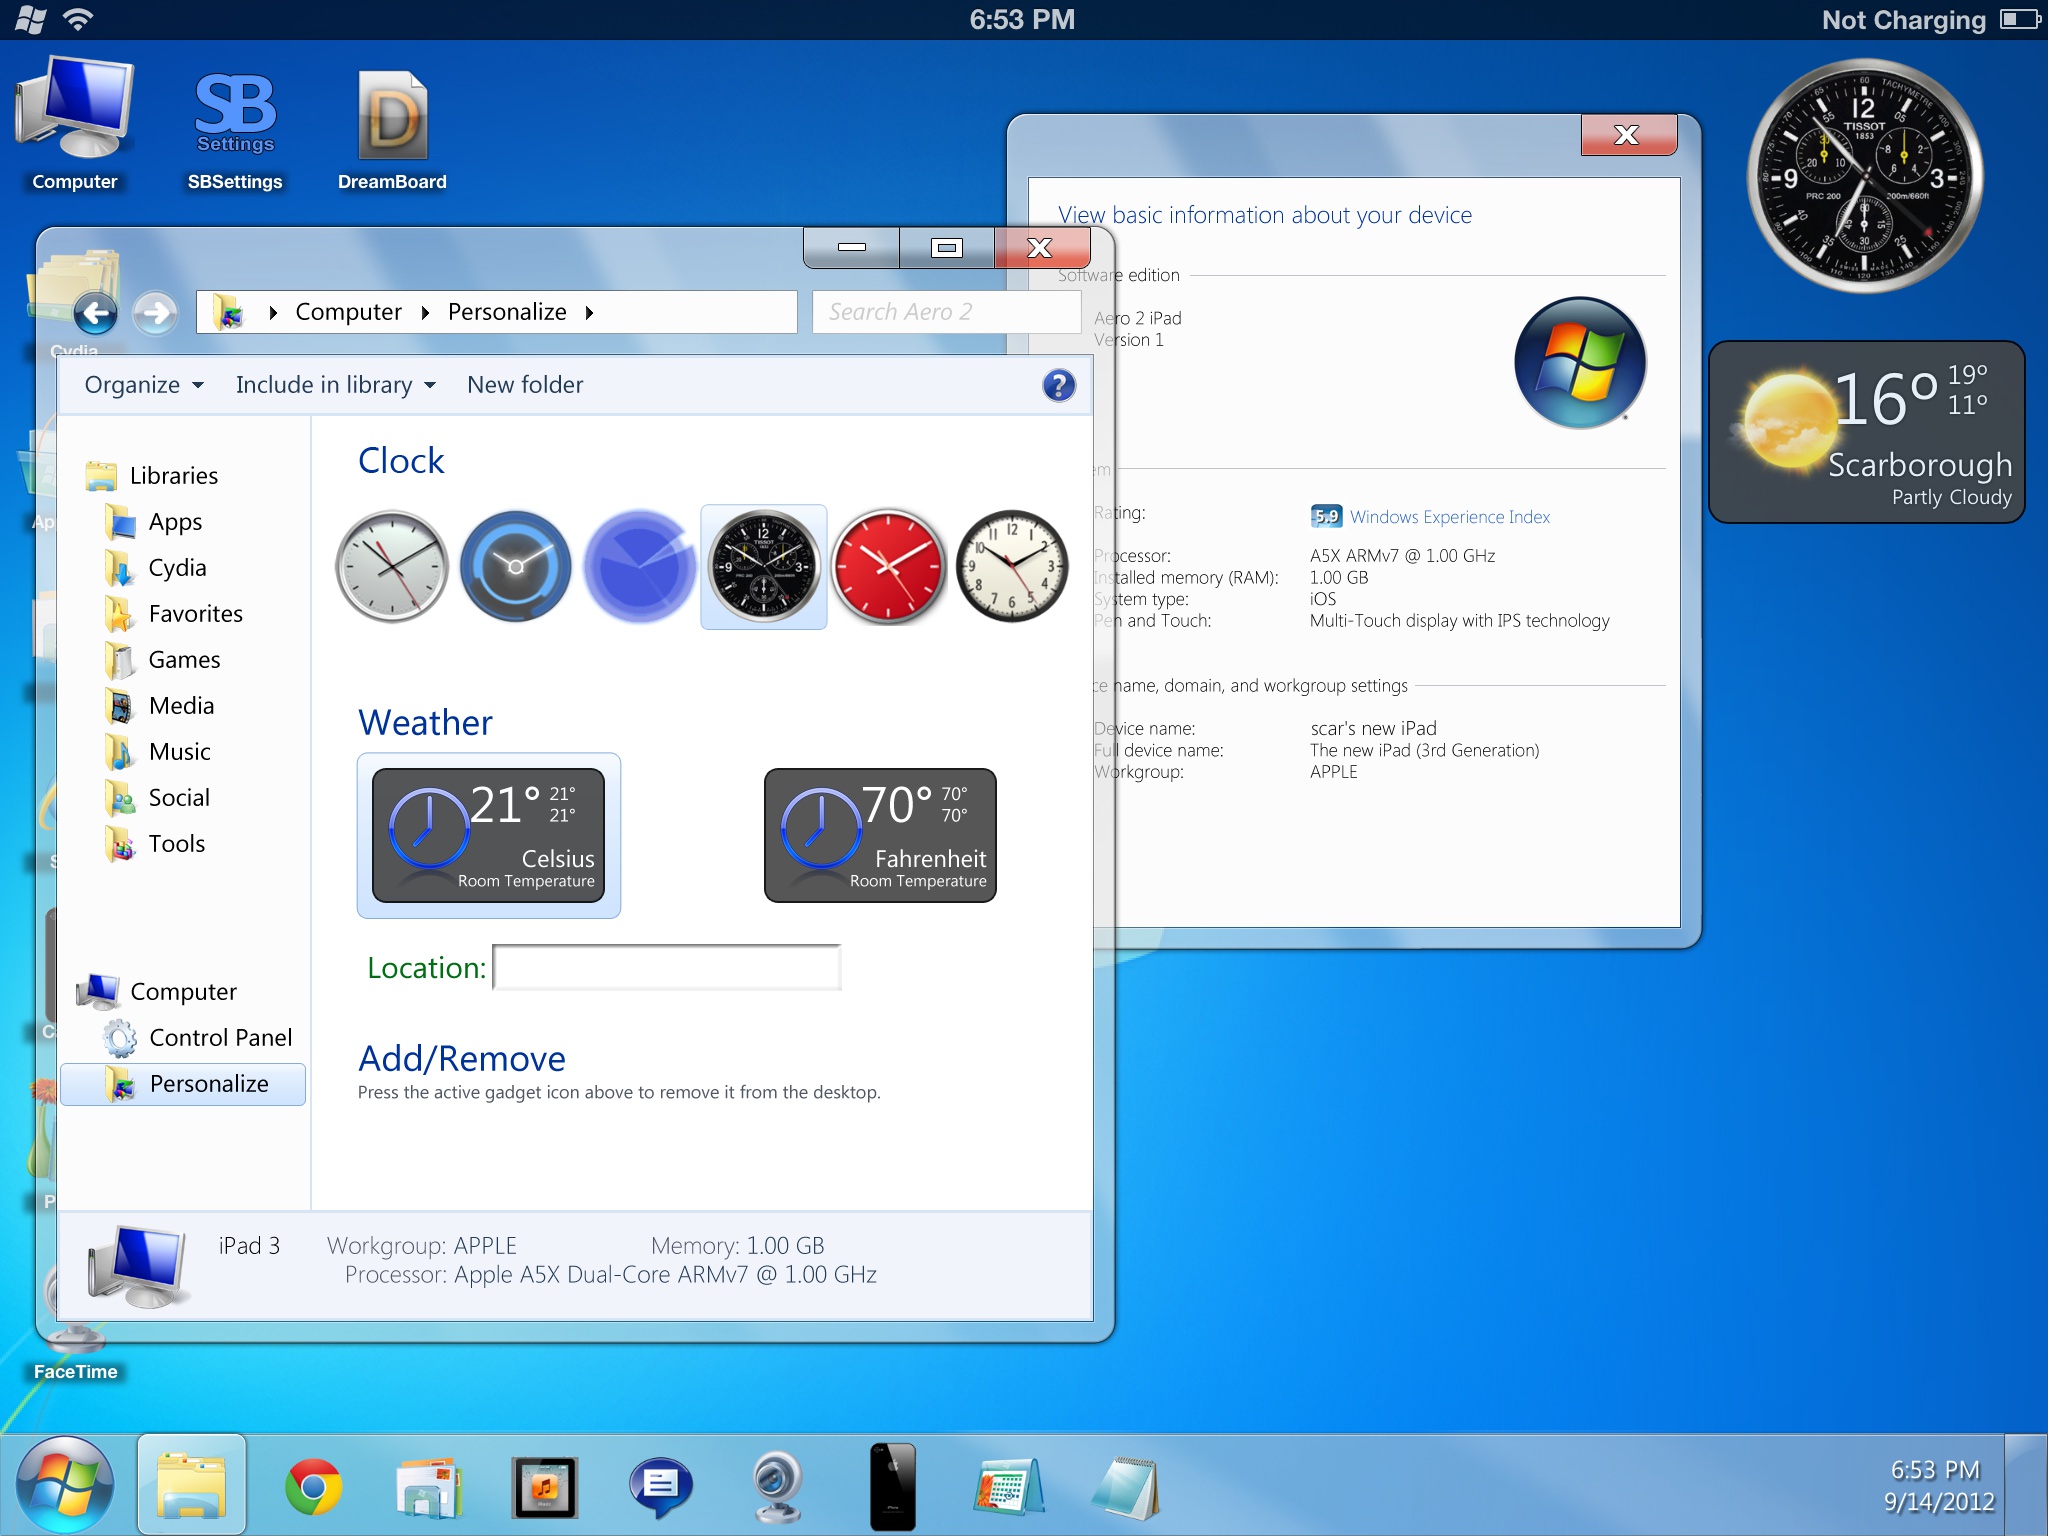This screenshot has height=1536, width=2048.
Task: Click the weather Location input field
Action: pyautogui.click(x=667, y=967)
